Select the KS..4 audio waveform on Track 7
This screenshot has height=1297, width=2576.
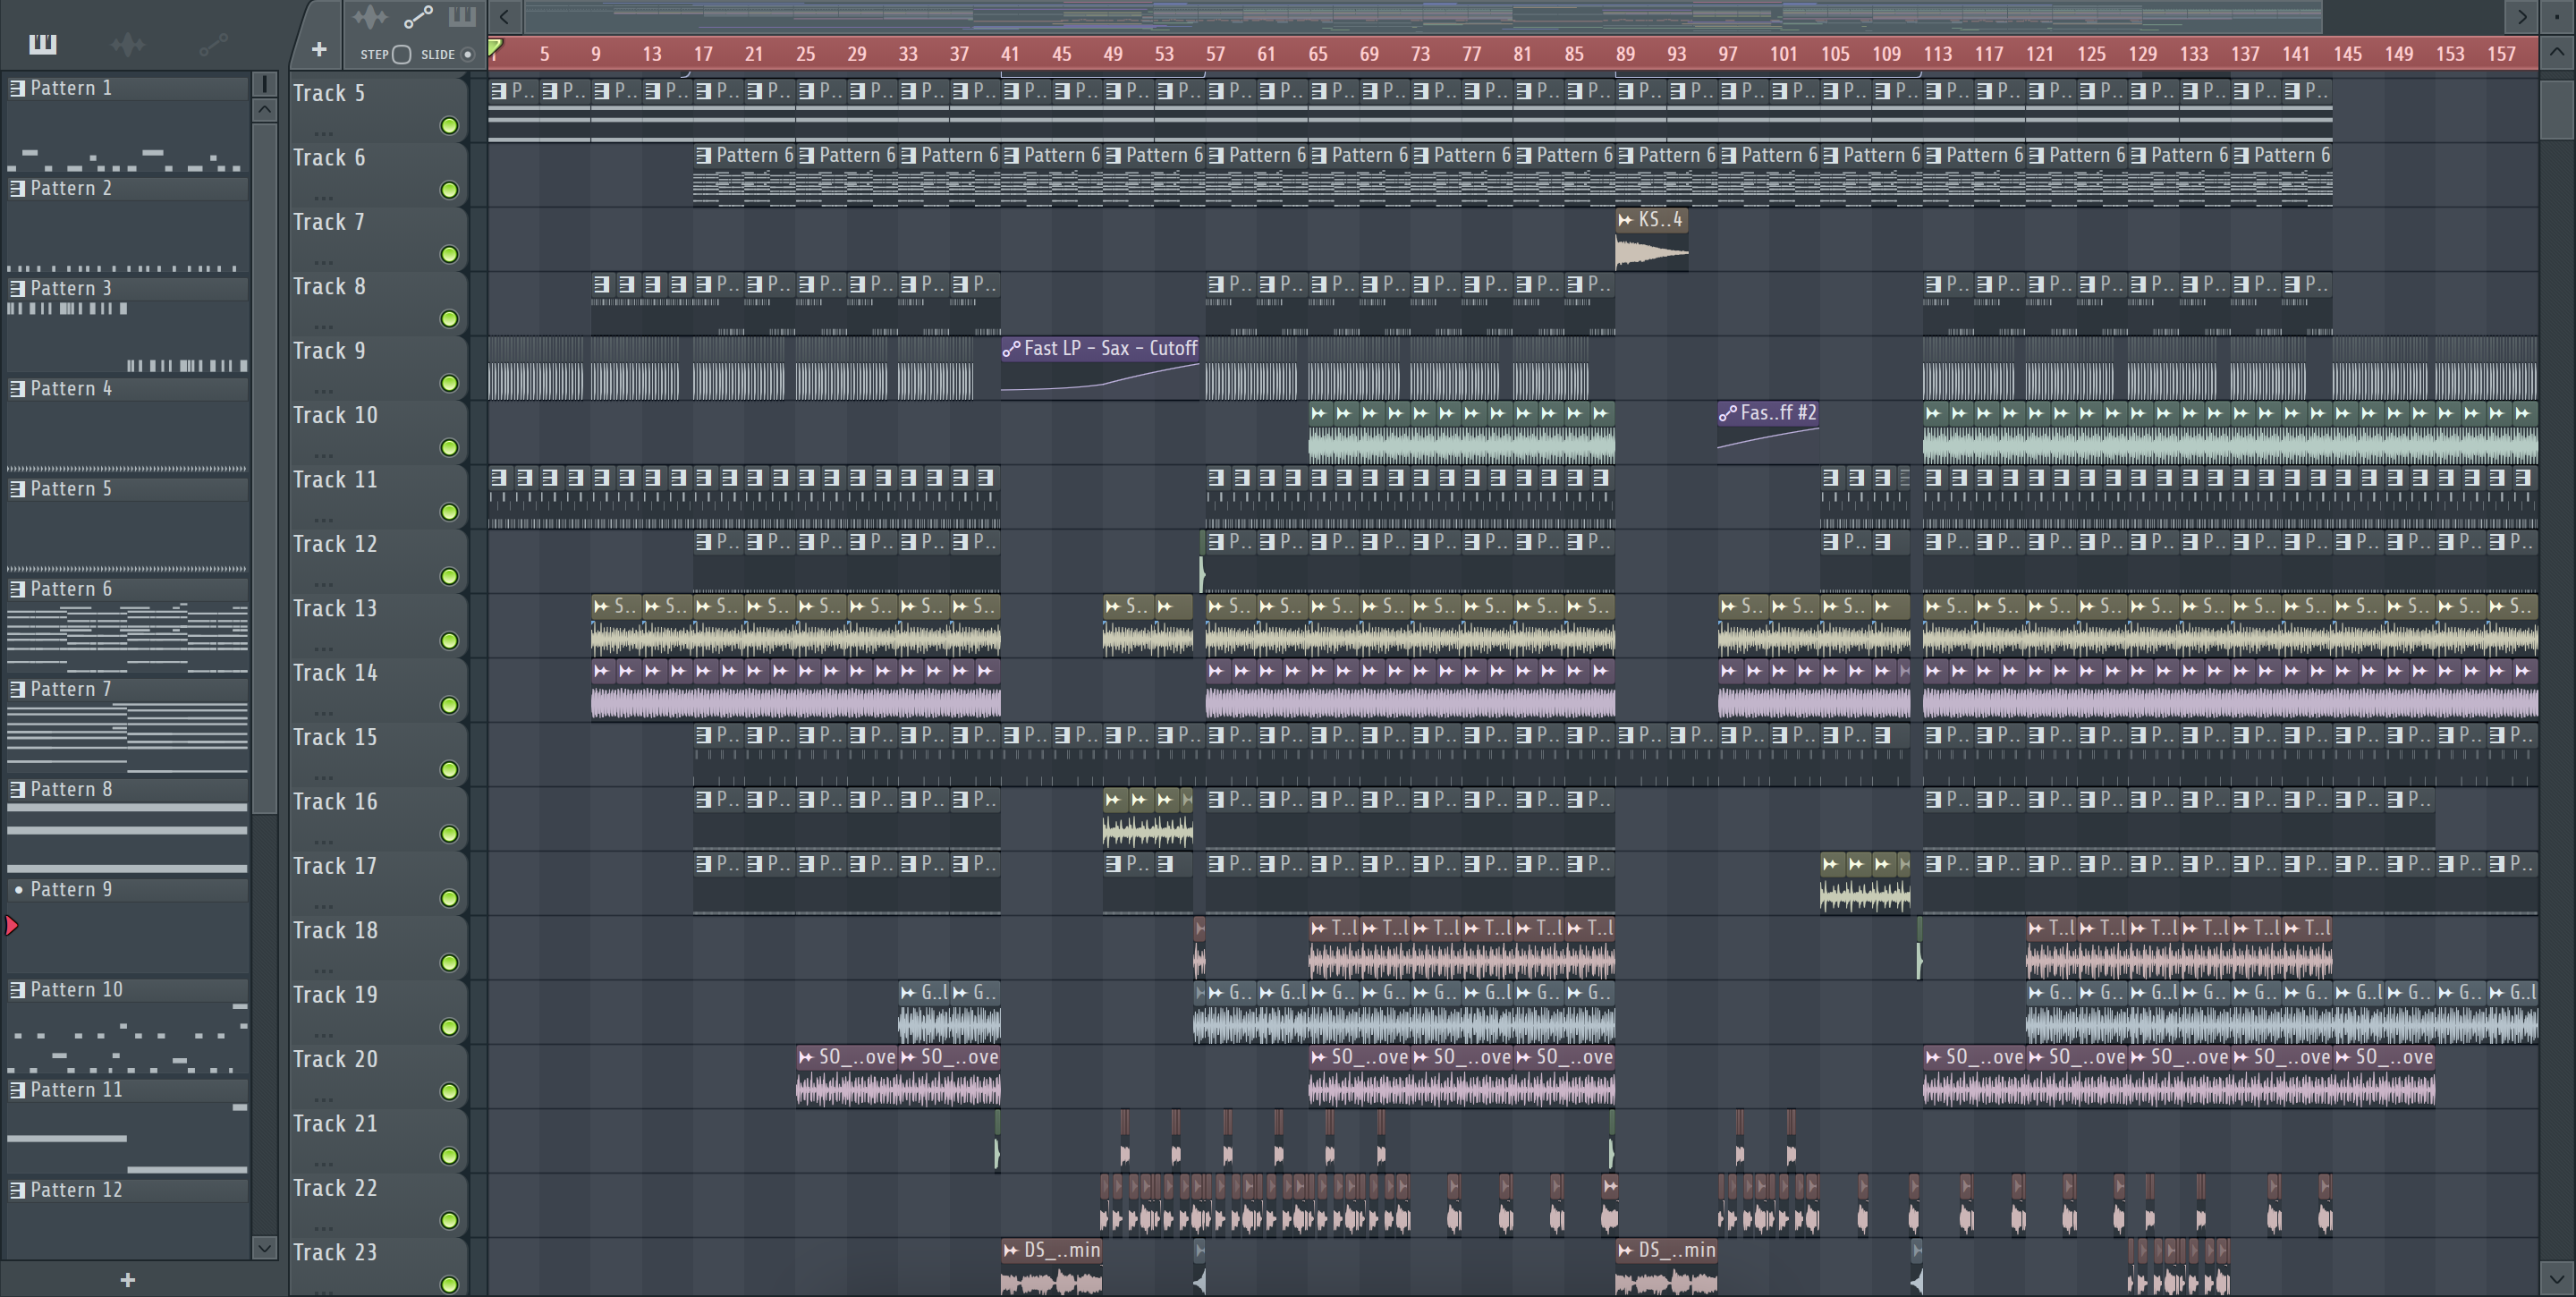1652,252
